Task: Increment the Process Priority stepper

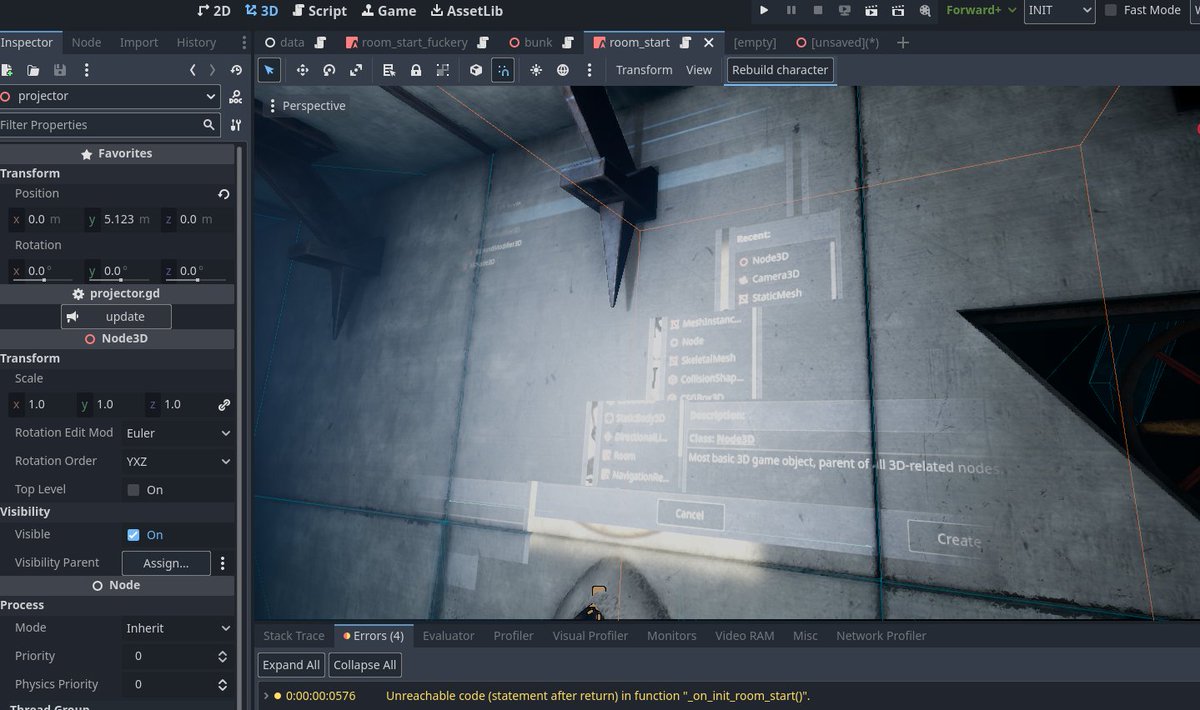Action: (x=222, y=652)
